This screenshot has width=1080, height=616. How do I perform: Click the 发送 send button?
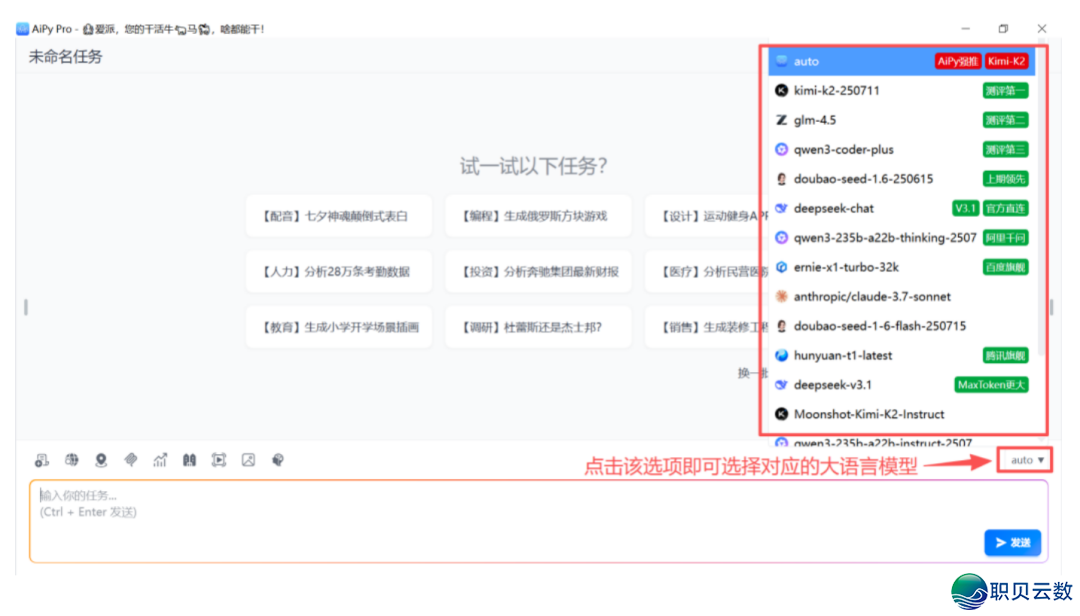[1012, 543]
